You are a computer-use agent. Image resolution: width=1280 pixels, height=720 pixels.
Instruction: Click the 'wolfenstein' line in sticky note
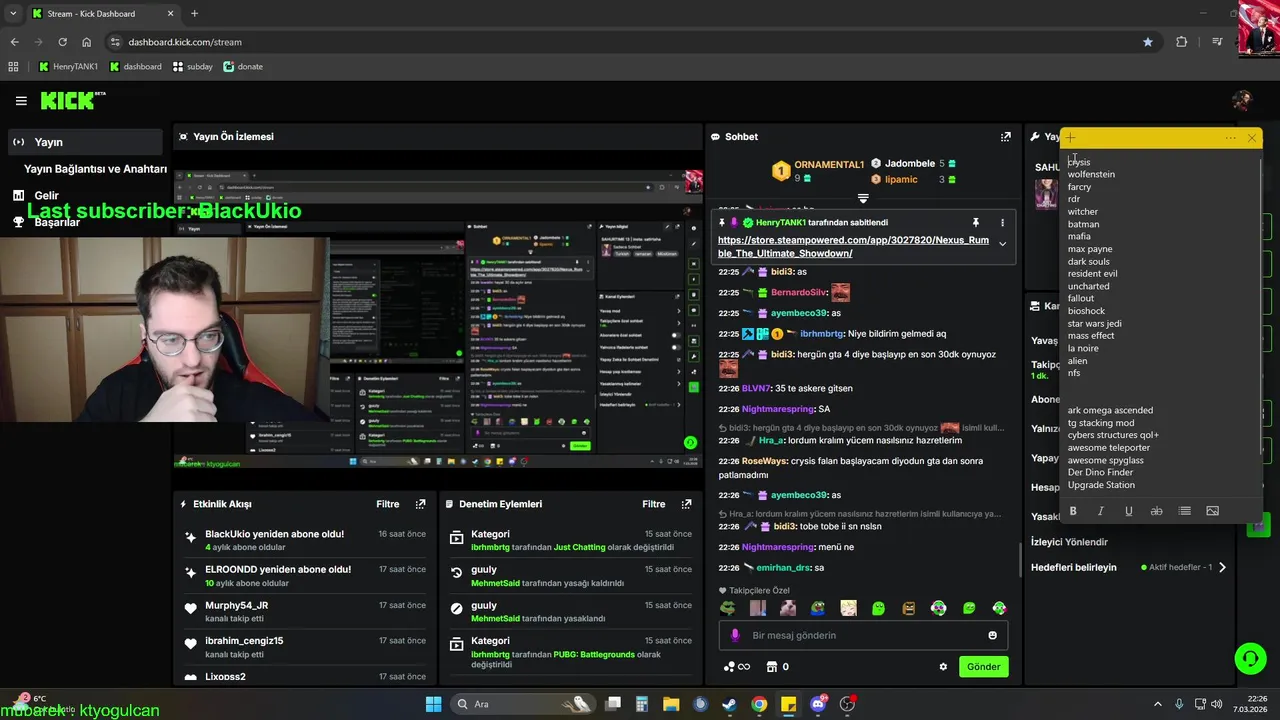(1091, 174)
